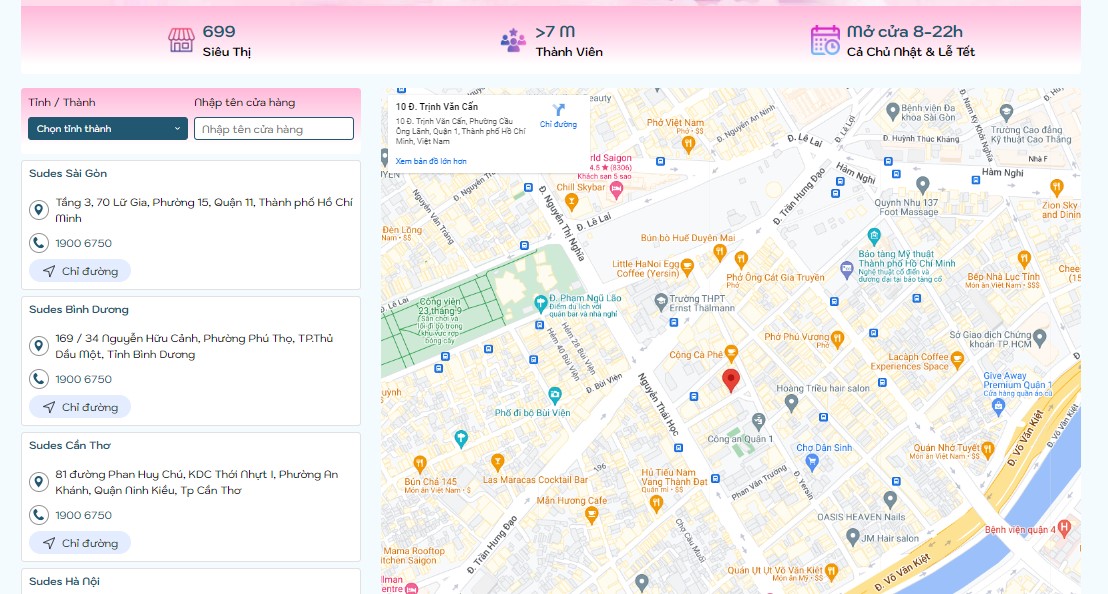This screenshot has width=1108, height=594.
Task: Select Chill Skybar marker on map
Action: coord(571,203)
